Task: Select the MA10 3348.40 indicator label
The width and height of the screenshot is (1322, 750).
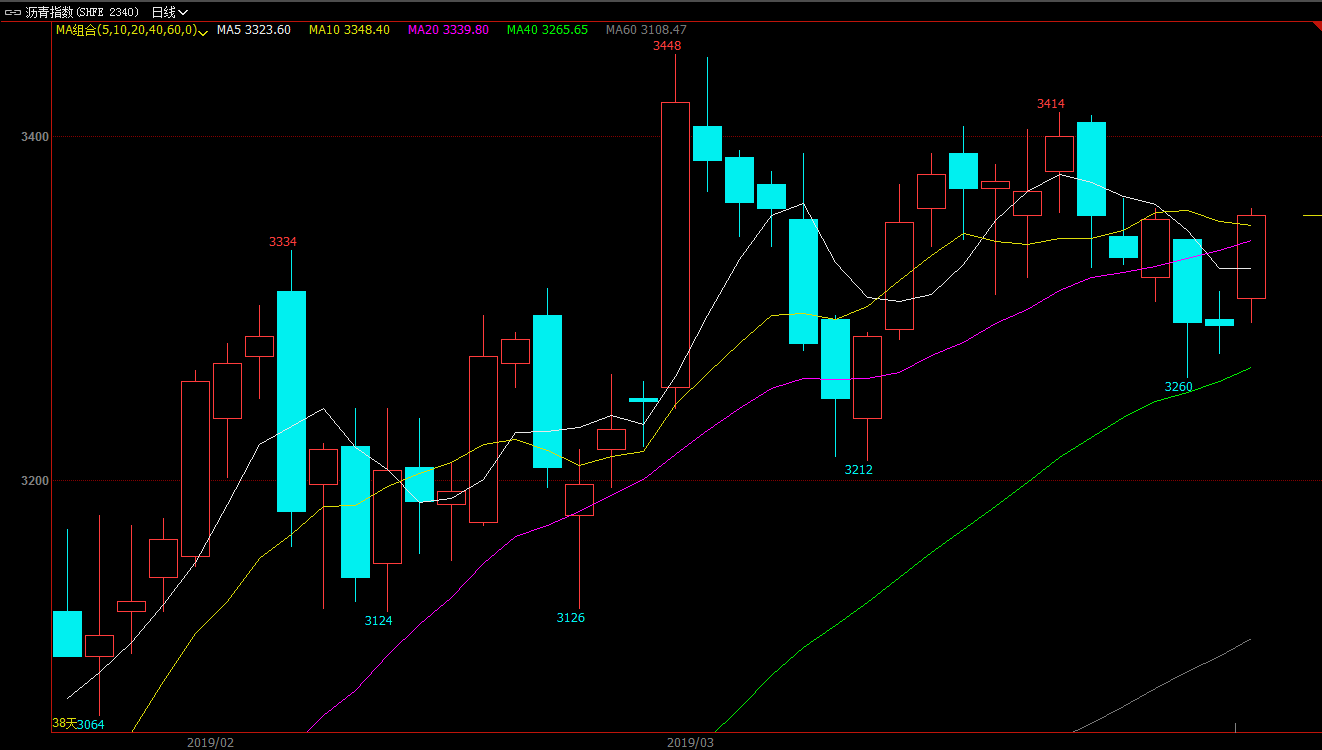Action: (x=349, y=30)
